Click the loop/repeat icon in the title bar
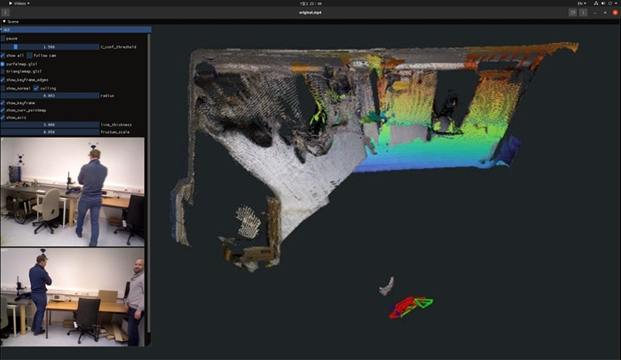Viewport: 621px width, 360px height. 573,13
